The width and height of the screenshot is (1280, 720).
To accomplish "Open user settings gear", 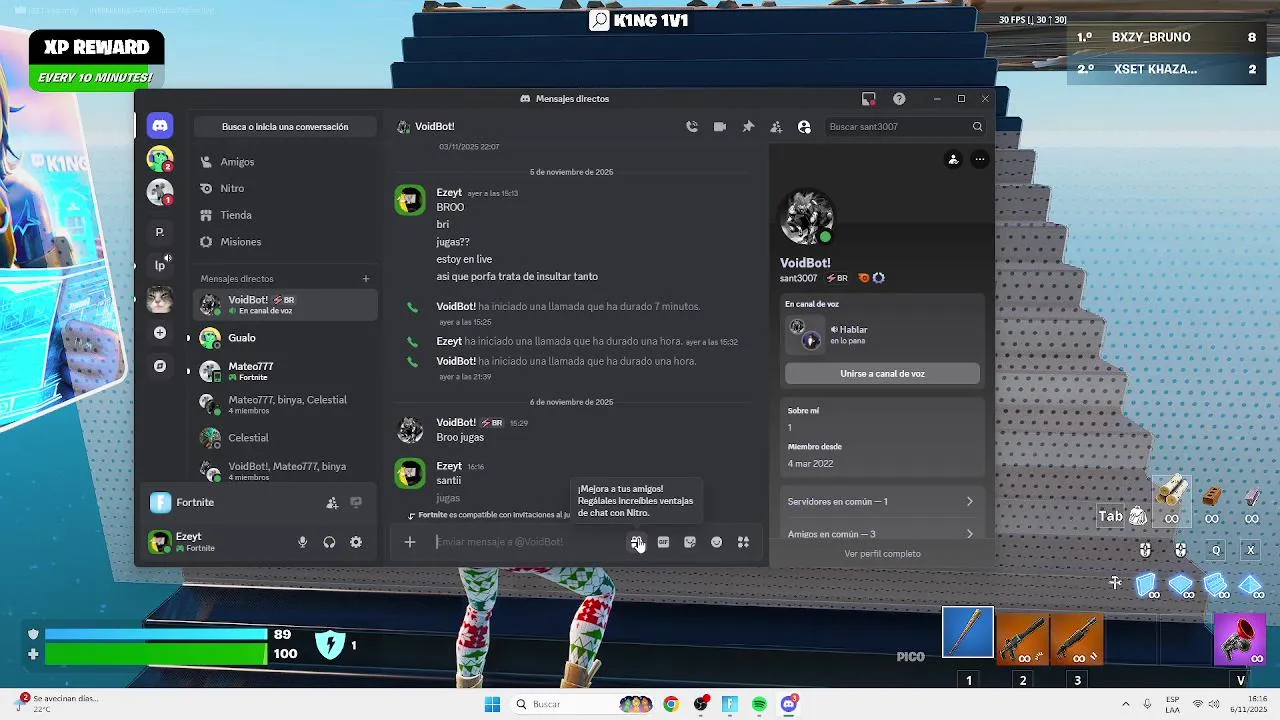I will tap(356, 542).
